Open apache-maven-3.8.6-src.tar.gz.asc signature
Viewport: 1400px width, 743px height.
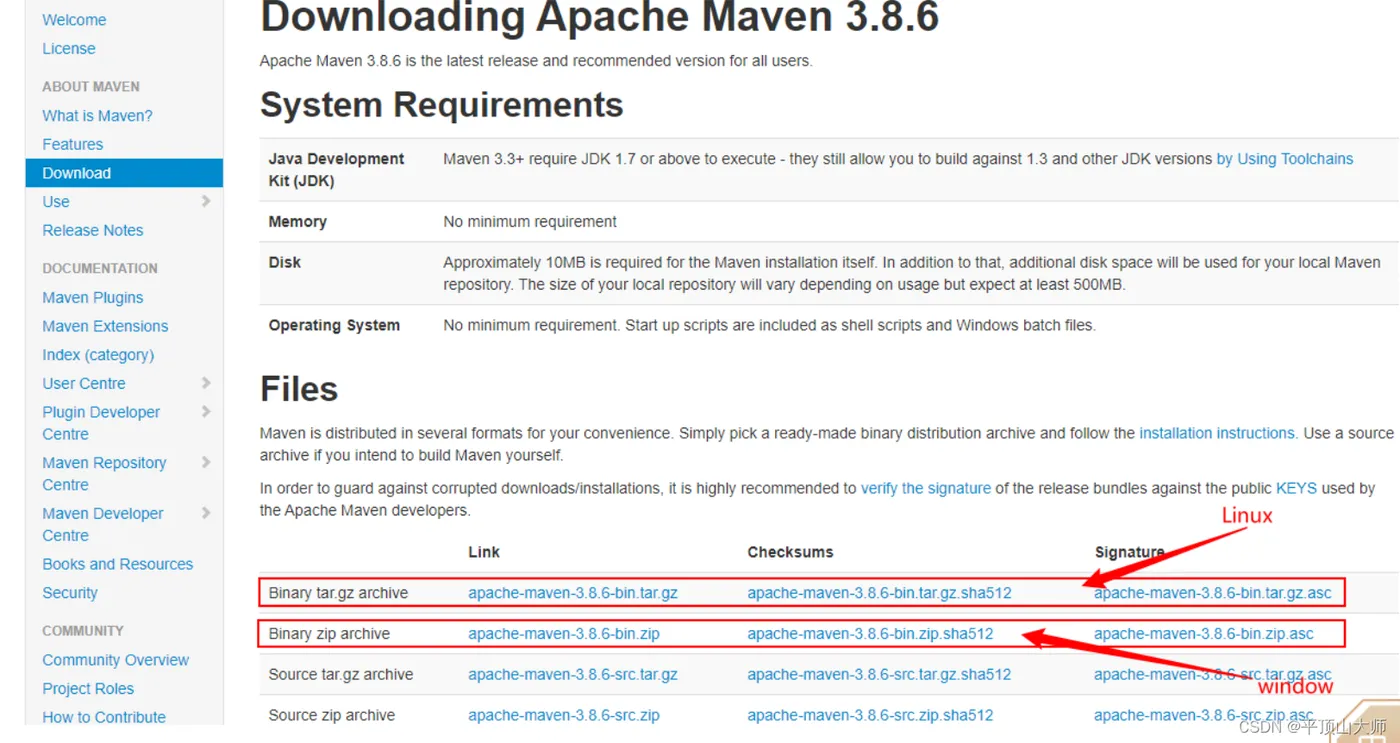1213,675
